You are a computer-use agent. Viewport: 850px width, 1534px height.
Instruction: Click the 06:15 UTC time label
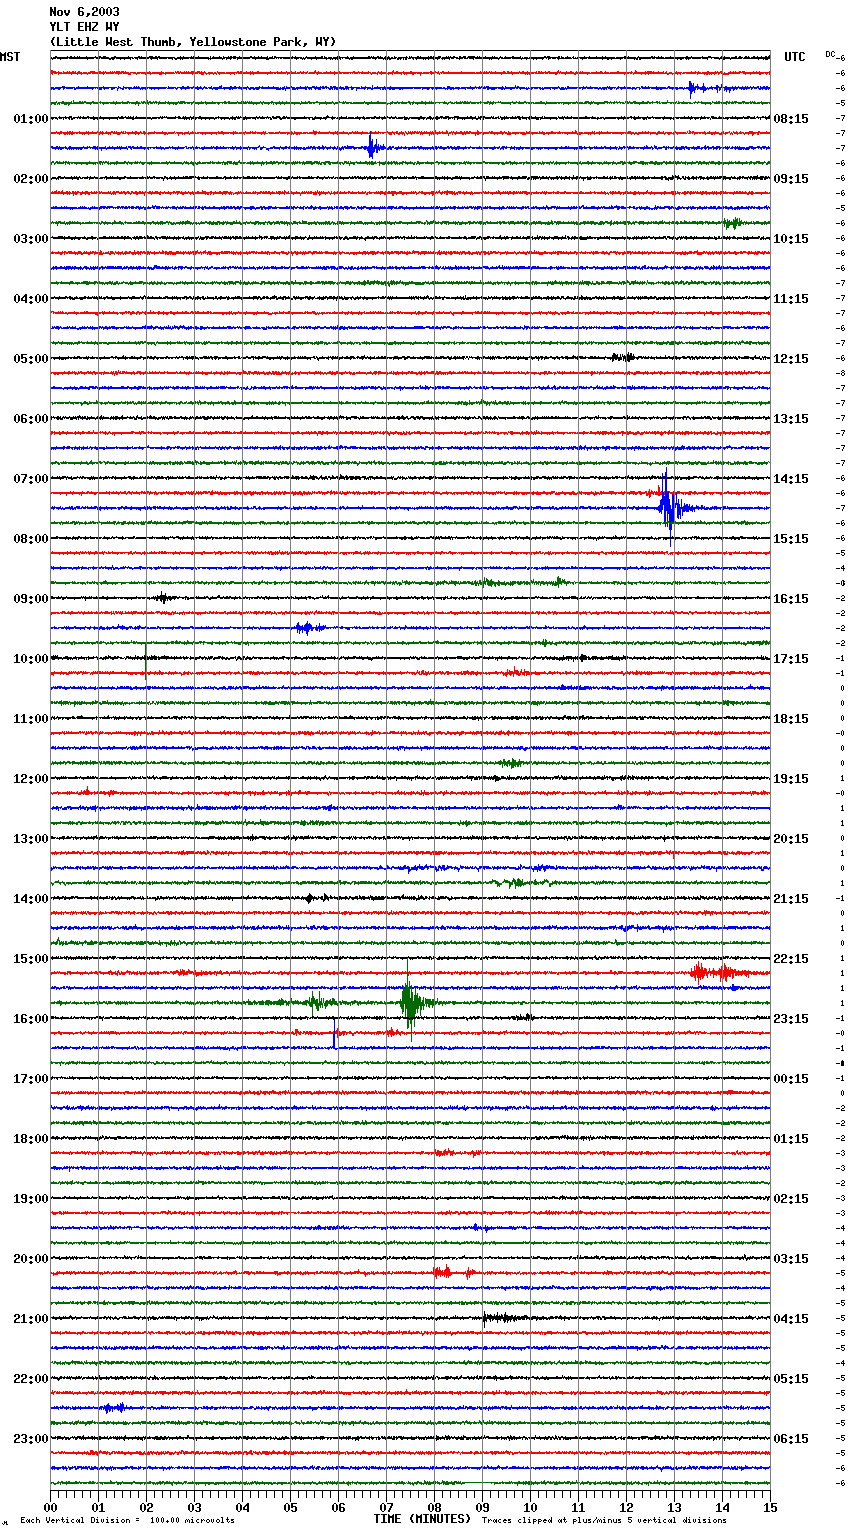pyautogui.click(x=791, y=1439)
